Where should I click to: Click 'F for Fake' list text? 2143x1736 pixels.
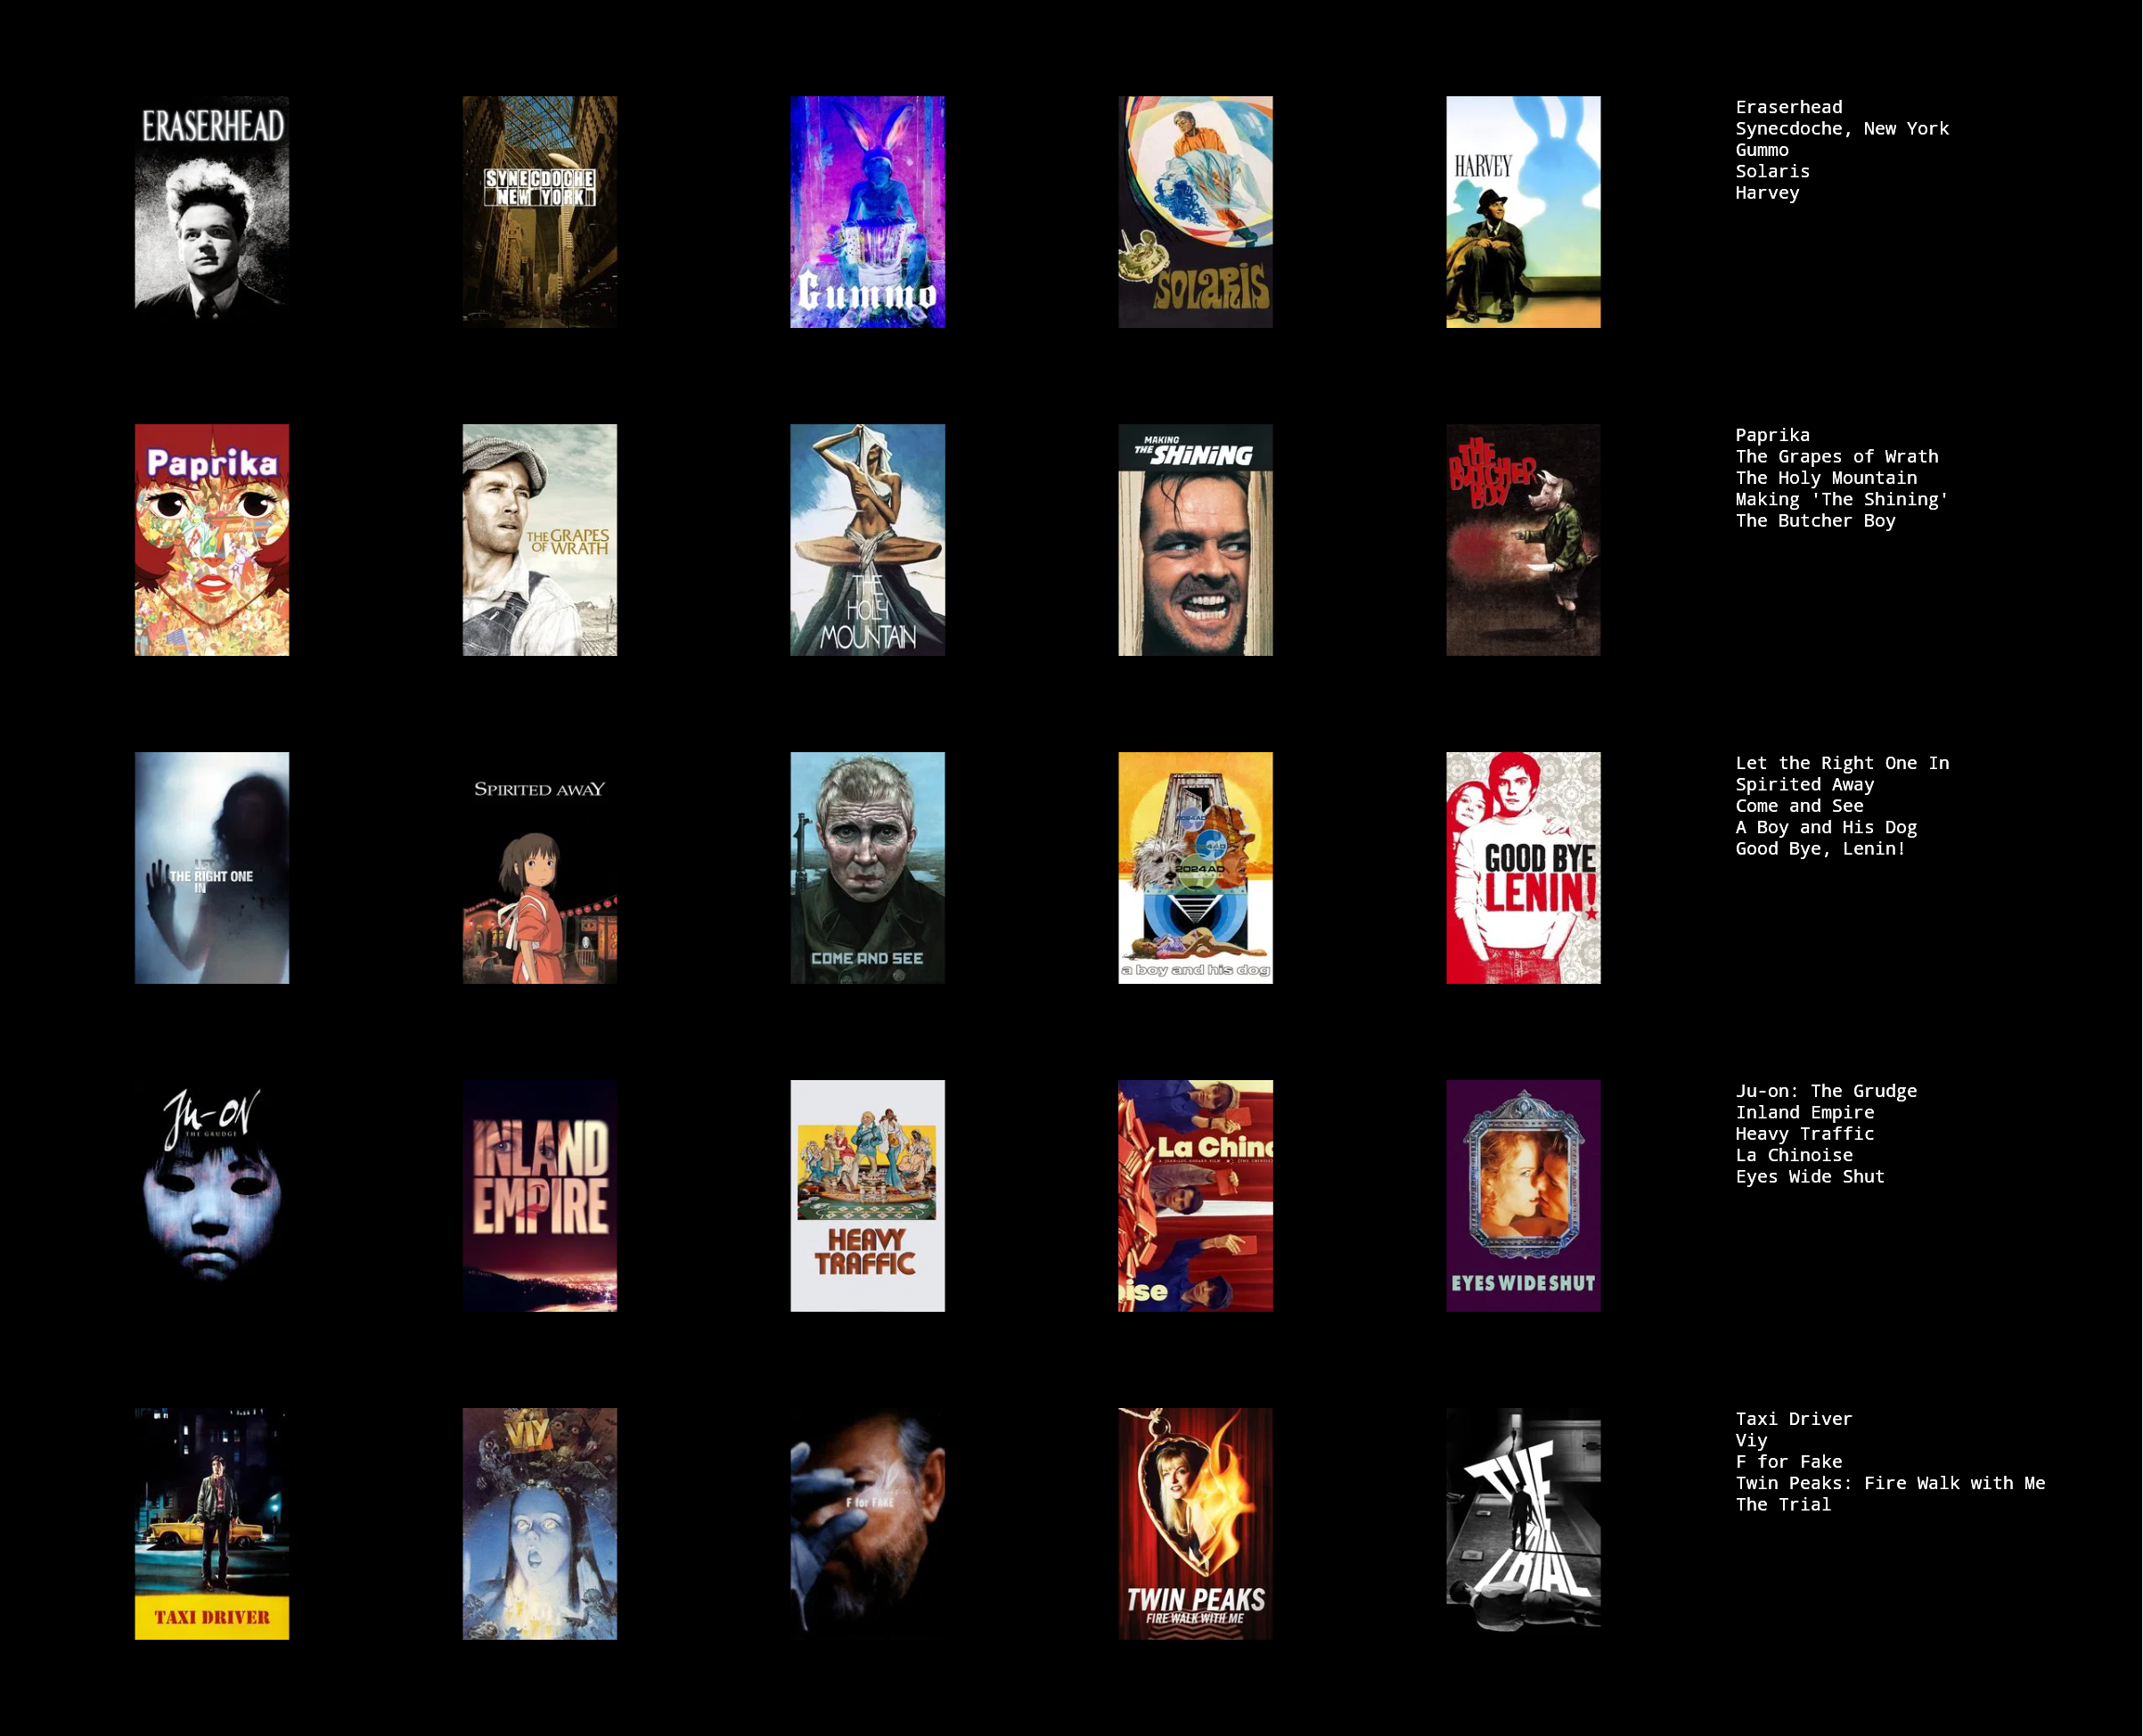tap(1789, 1462)
